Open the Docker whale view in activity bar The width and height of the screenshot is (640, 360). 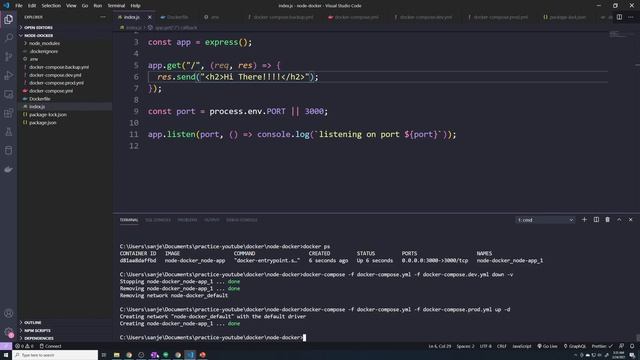coord(8,169)
